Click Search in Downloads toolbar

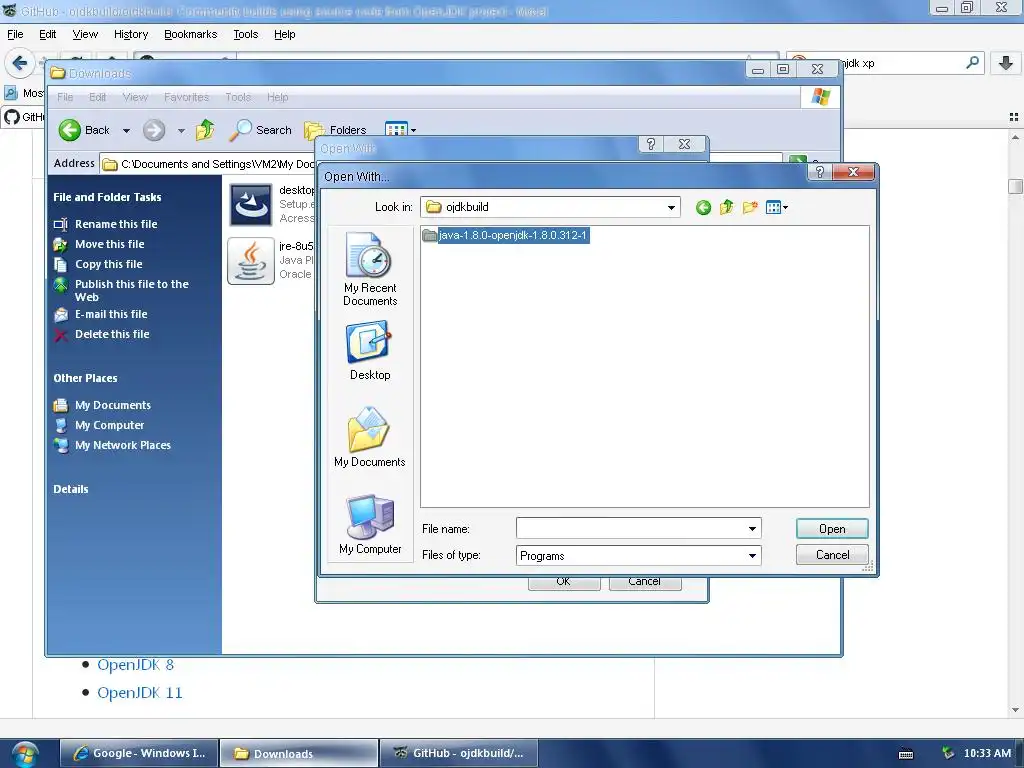tap(261, 130)
